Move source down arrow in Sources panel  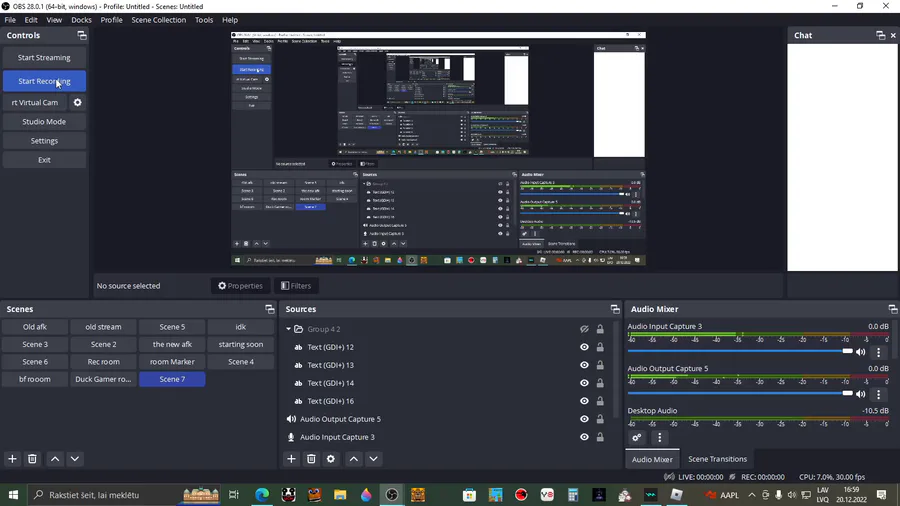pyautogui.click(x=373, y=459)
